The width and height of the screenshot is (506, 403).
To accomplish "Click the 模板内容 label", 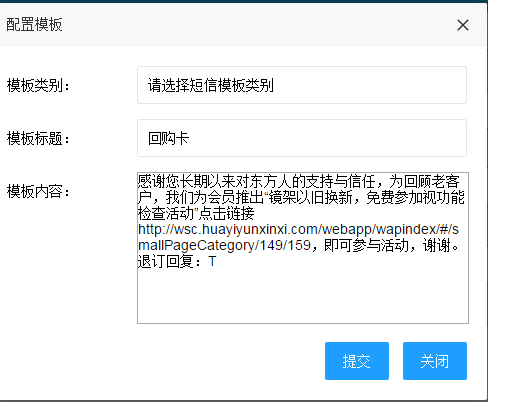I will [x=38, y=191].
